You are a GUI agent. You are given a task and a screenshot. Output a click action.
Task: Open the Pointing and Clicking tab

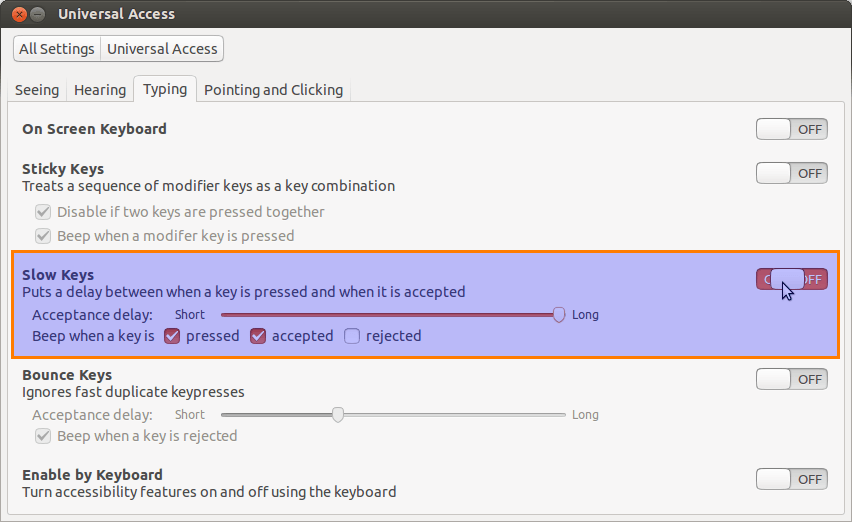click(273, 90)
